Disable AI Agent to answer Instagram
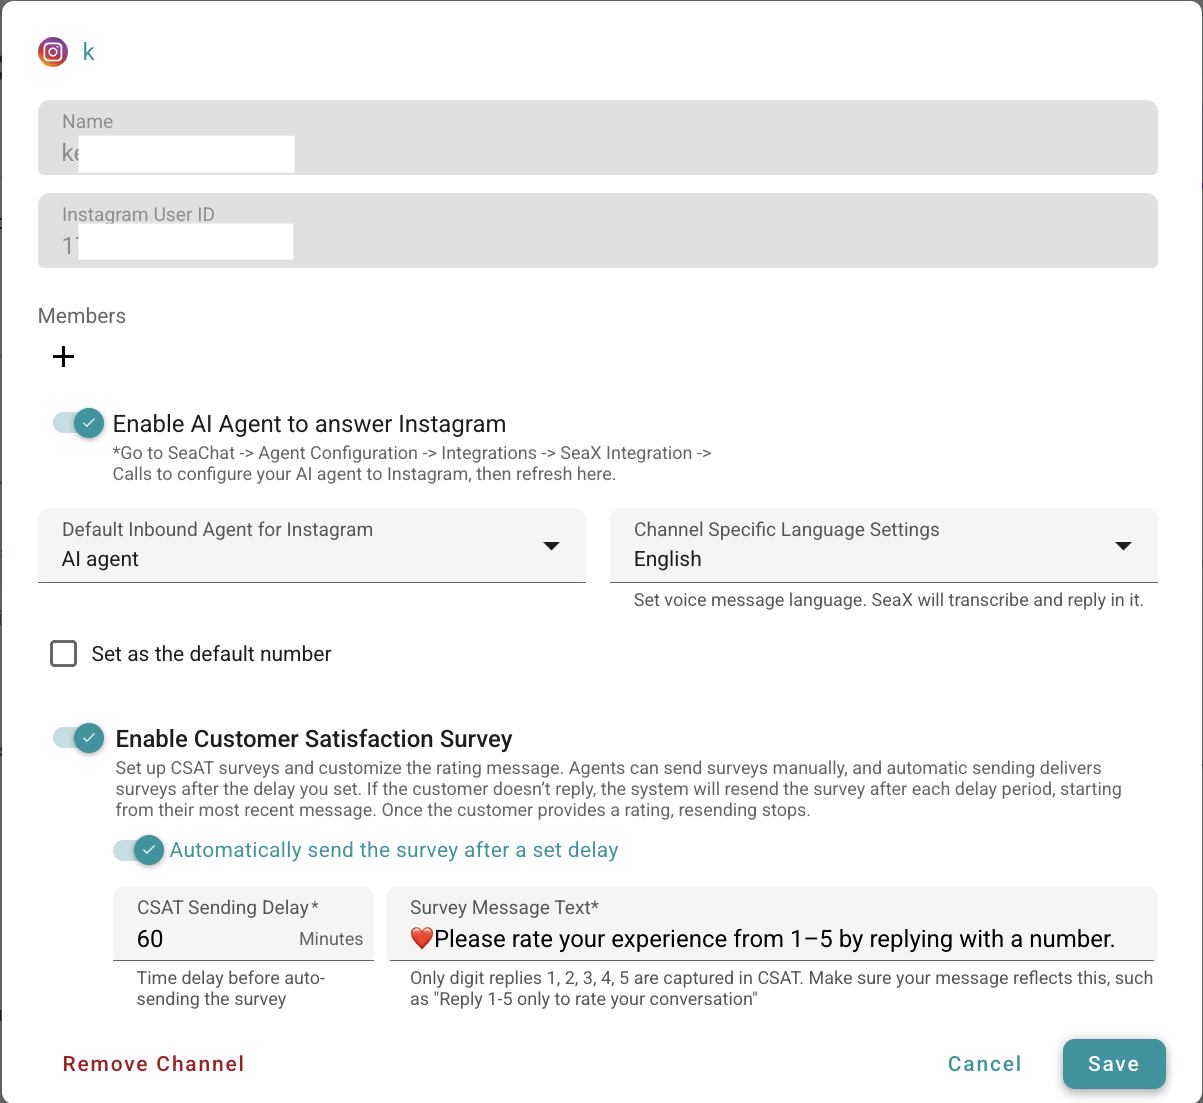 (x=79, y=423)
